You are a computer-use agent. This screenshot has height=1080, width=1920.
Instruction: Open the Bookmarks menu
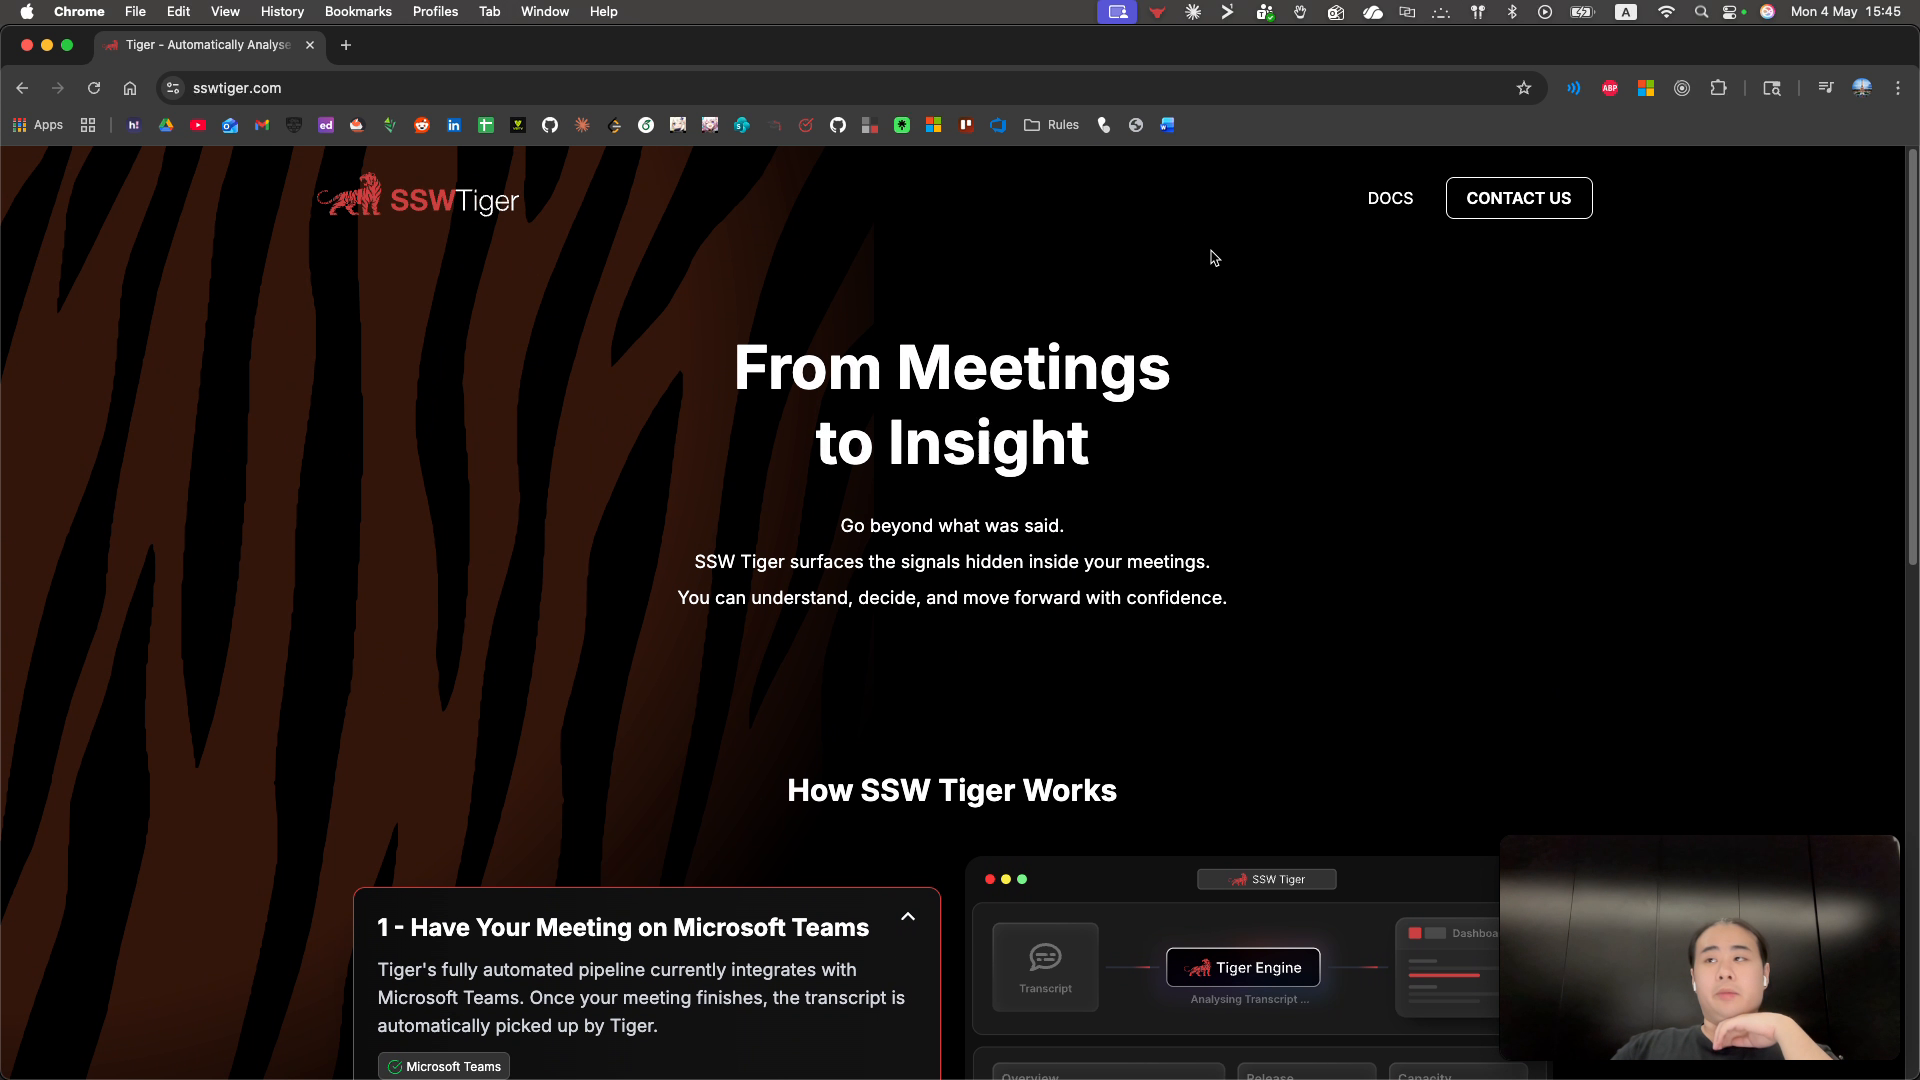point(358,12)
